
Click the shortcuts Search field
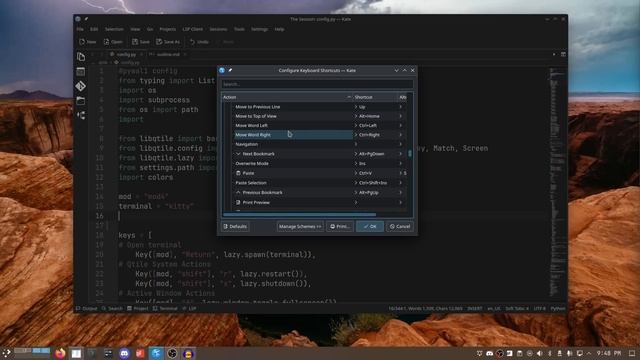317,84
